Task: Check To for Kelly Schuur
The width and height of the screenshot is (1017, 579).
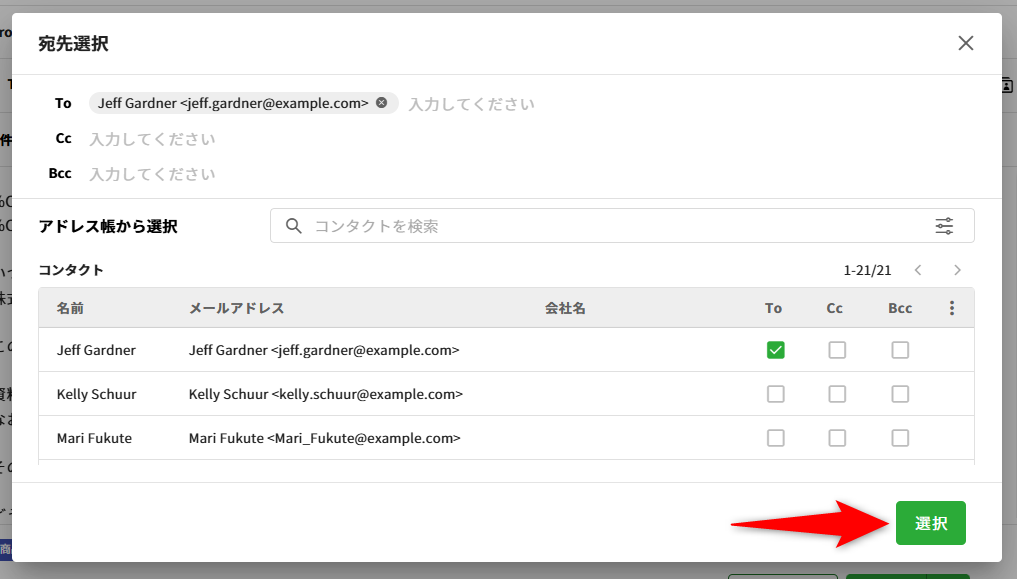Action: click(775, 394)
